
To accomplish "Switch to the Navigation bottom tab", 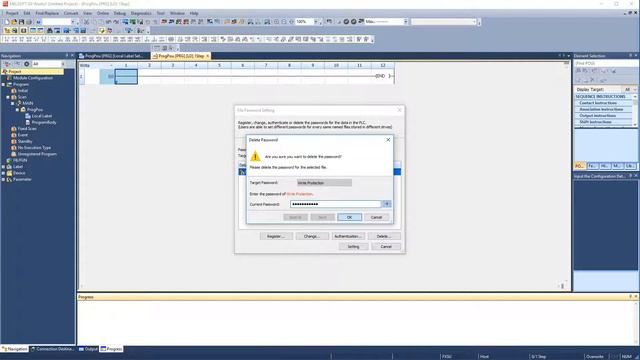I will 15,349.
